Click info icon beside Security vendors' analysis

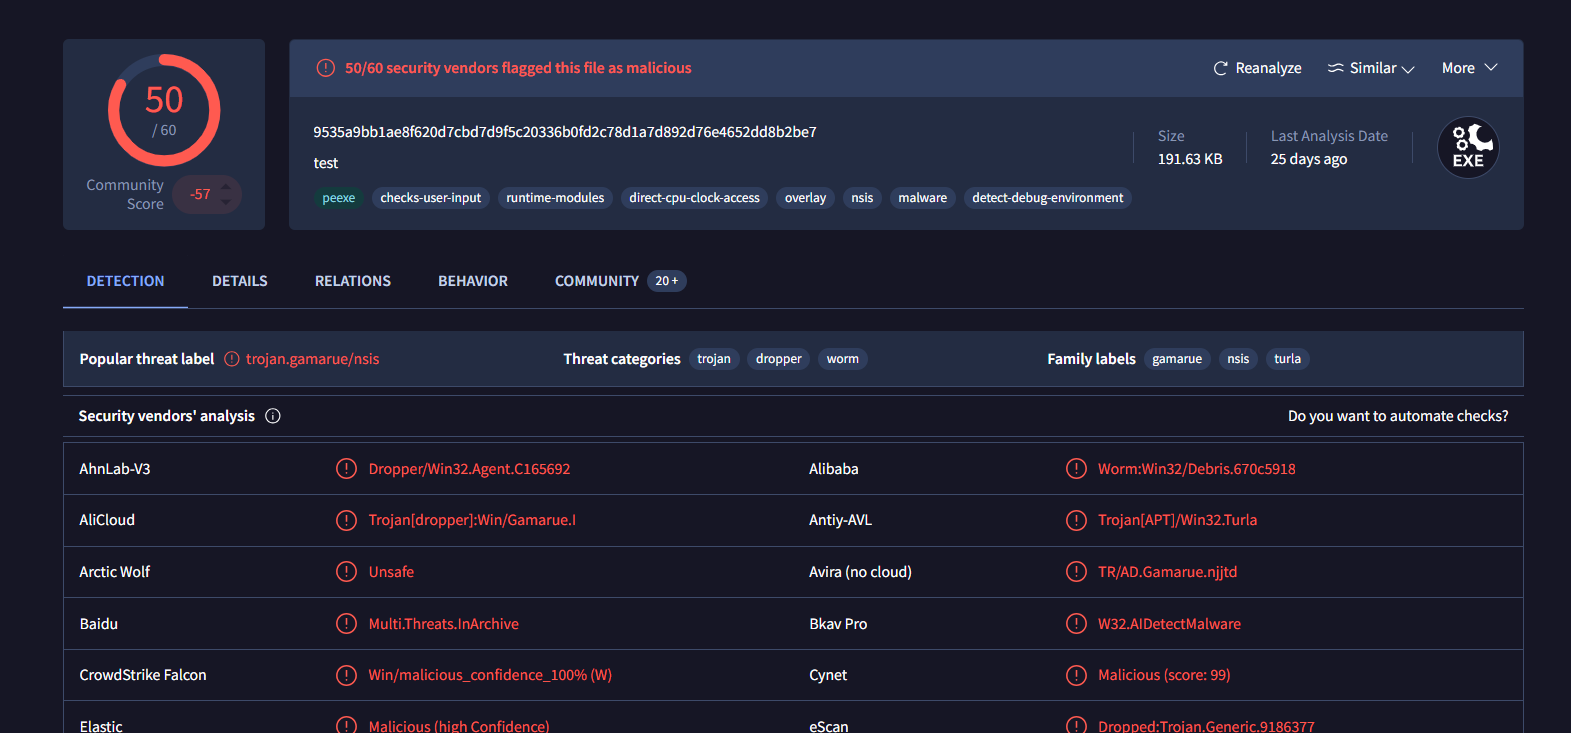tap(273, 416)
